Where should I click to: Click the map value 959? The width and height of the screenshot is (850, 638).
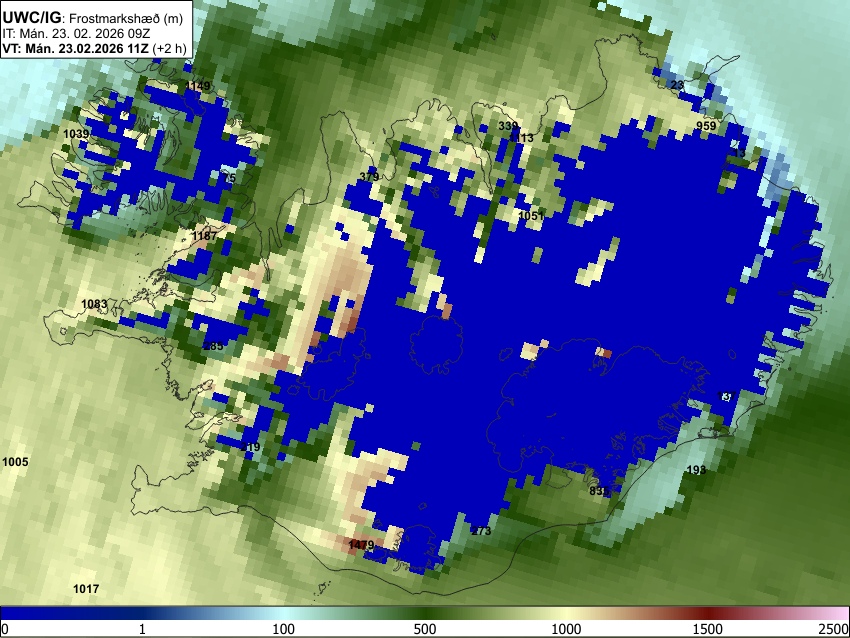click(706, 126)
